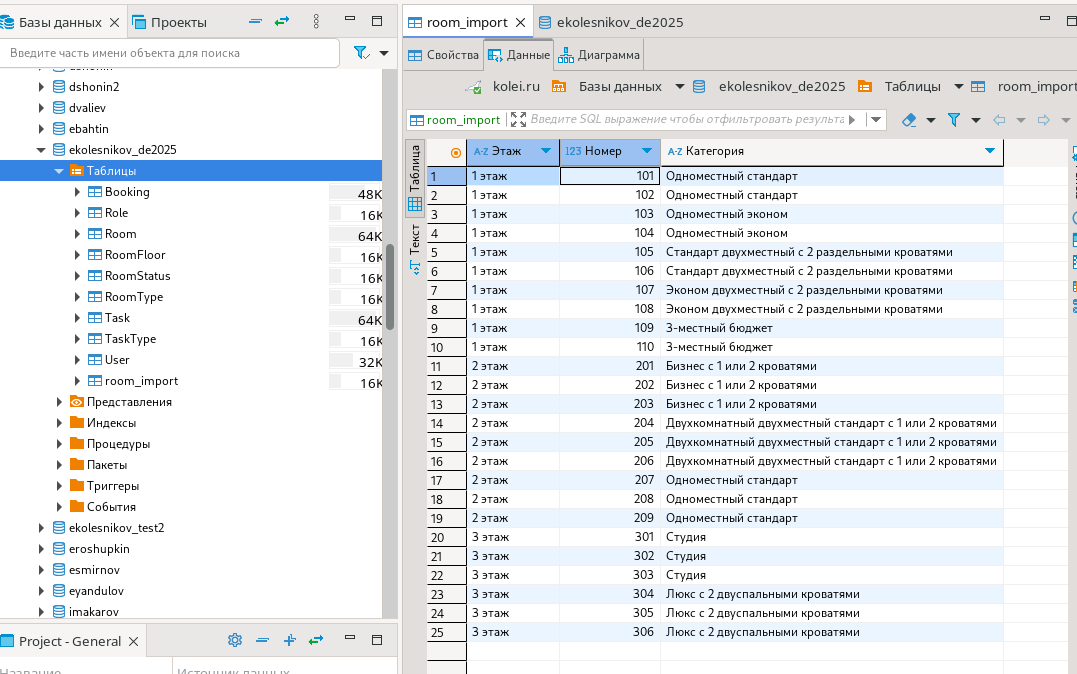Select the RoomType table in the tree
This screenshot has width=1077, height=674.
point(134,297)
